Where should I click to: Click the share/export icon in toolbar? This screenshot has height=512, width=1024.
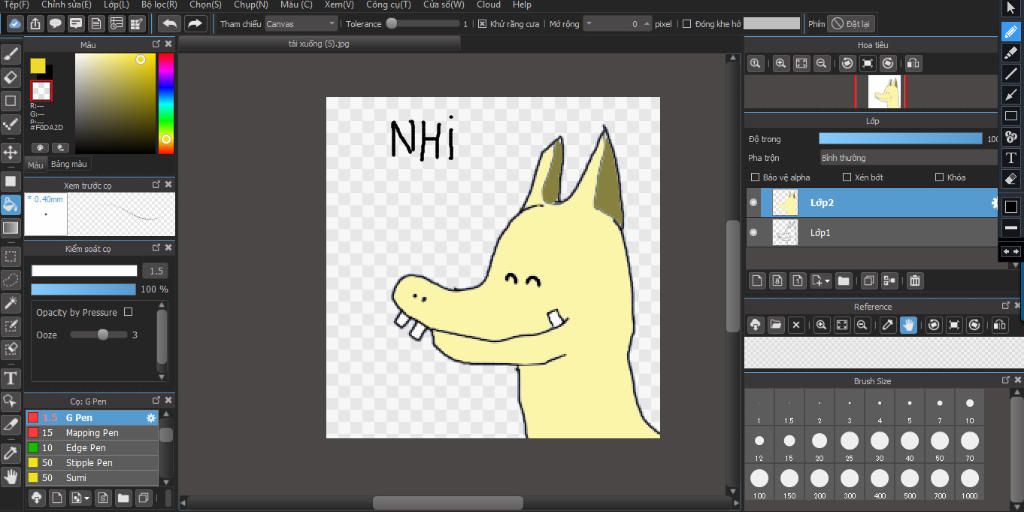36,24
